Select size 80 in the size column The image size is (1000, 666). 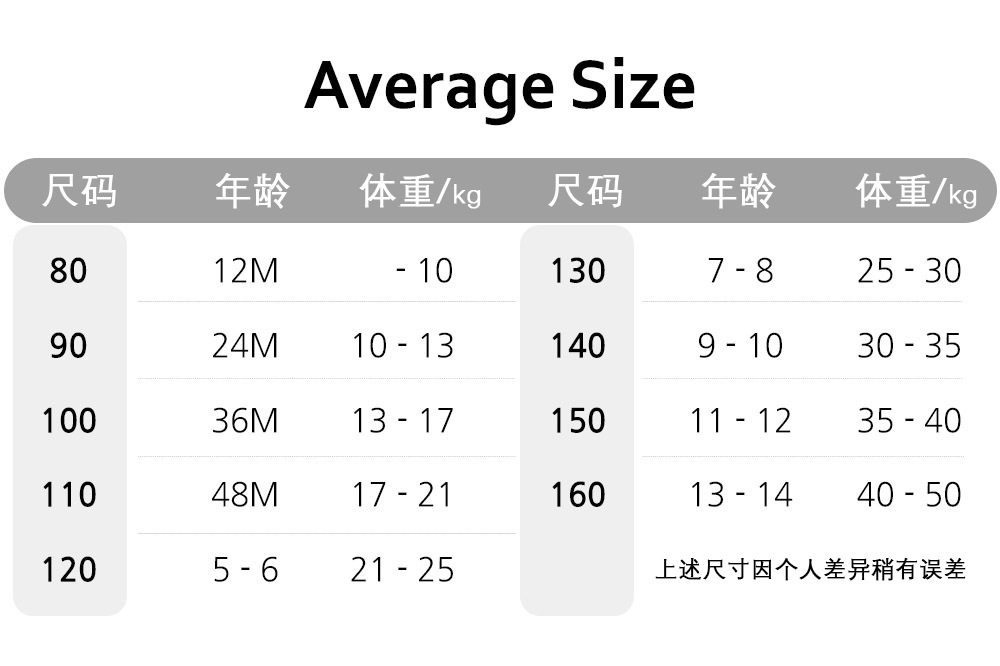pyautogui.click(x=68, y=270)
